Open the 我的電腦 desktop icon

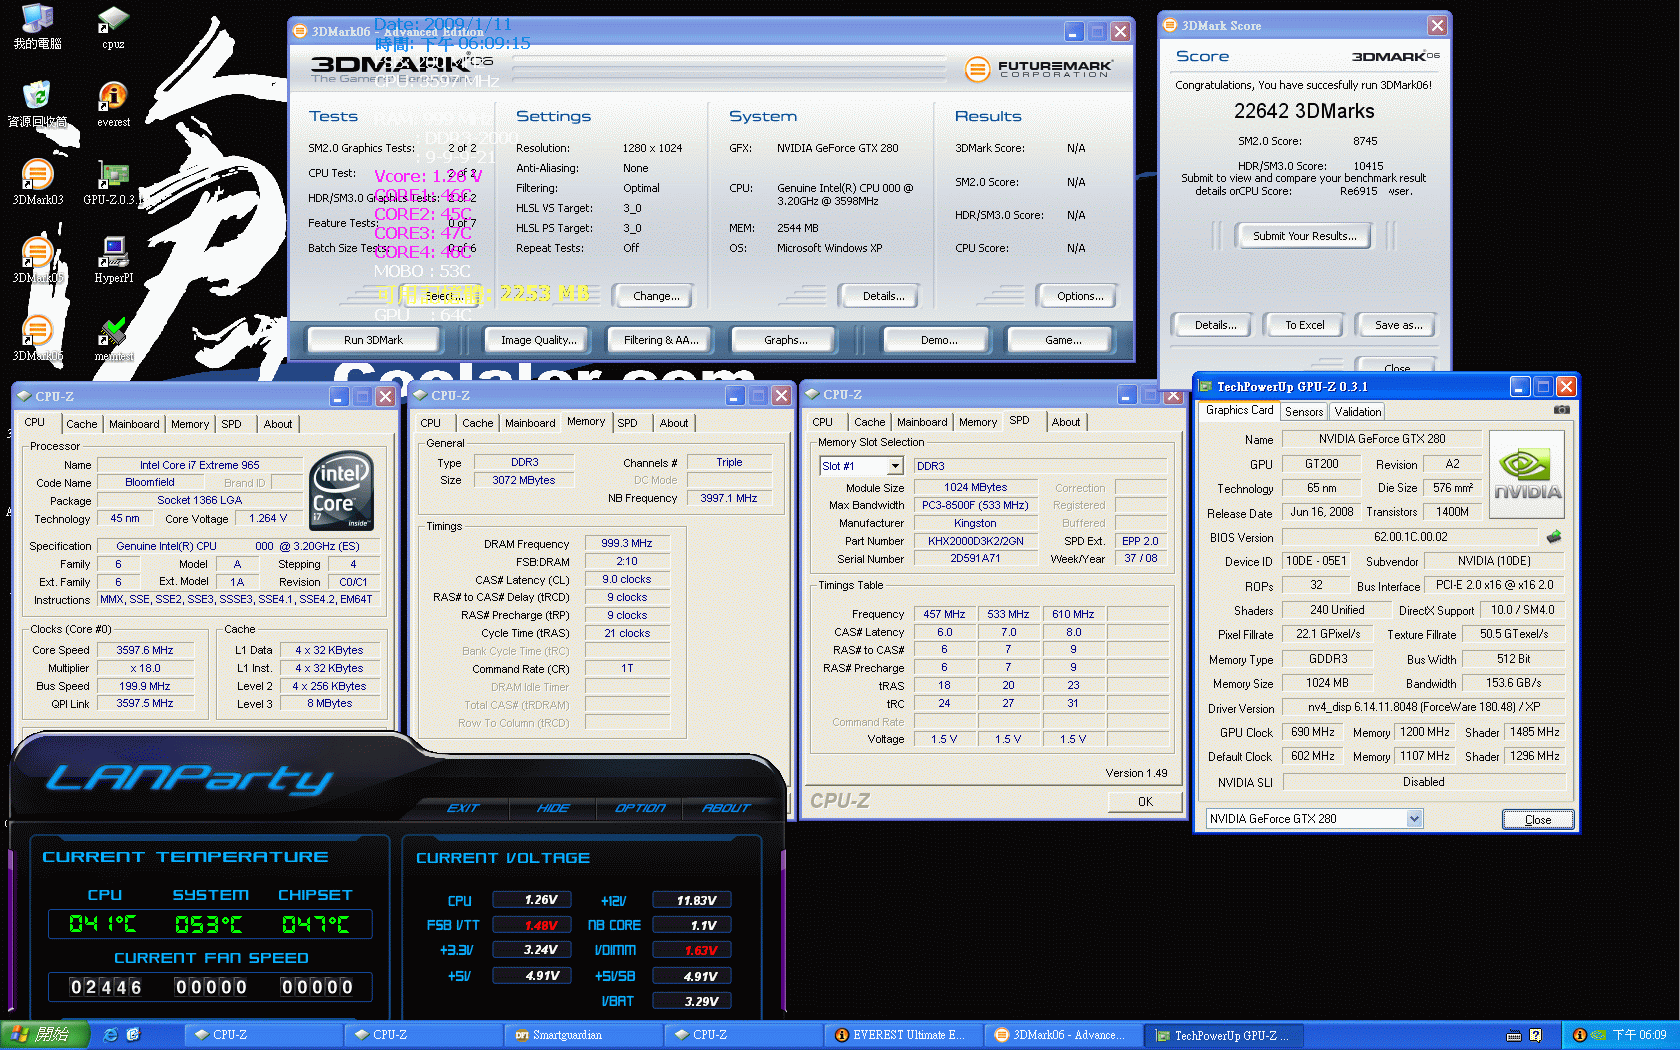click(x=37, y=27)
